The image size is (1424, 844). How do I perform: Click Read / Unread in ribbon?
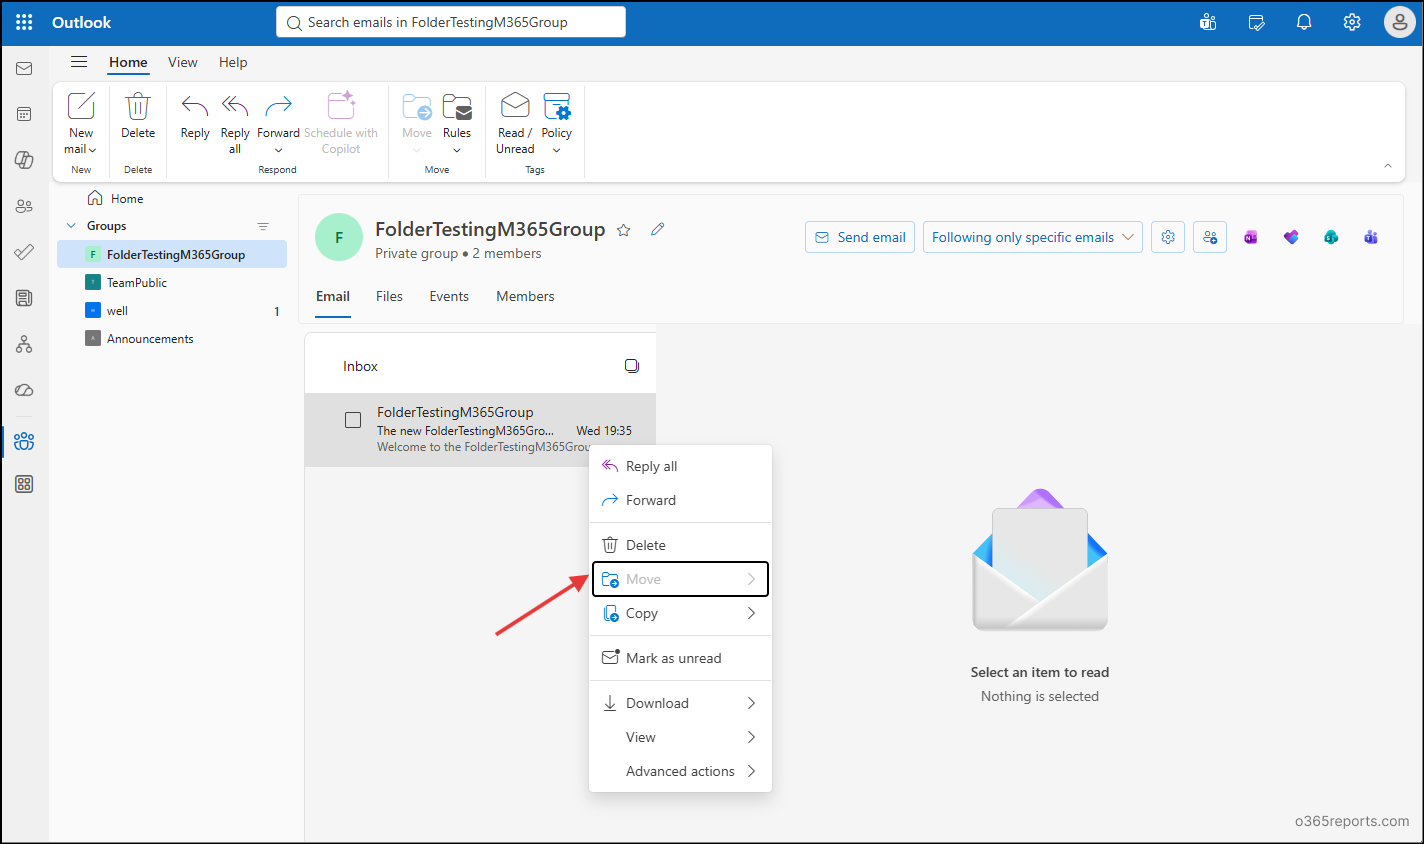(515, 123)
